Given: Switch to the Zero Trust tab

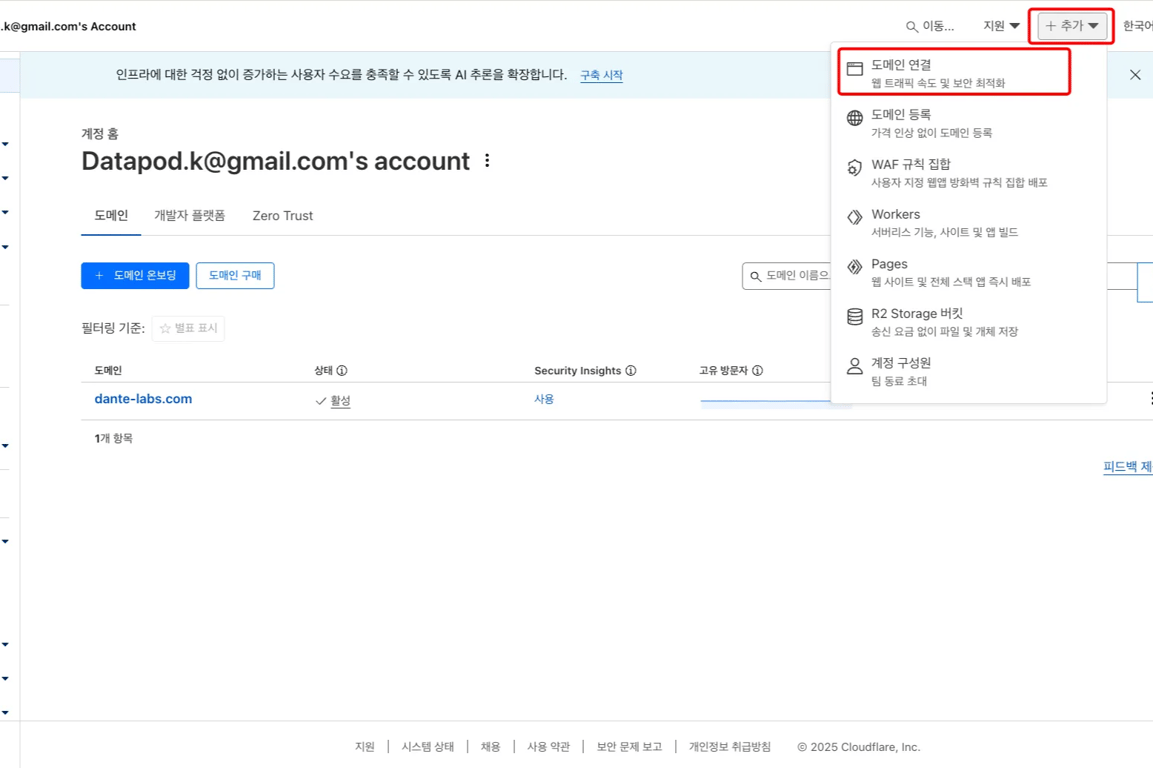Looking at the screenshot, I should [x=282, y=216].
